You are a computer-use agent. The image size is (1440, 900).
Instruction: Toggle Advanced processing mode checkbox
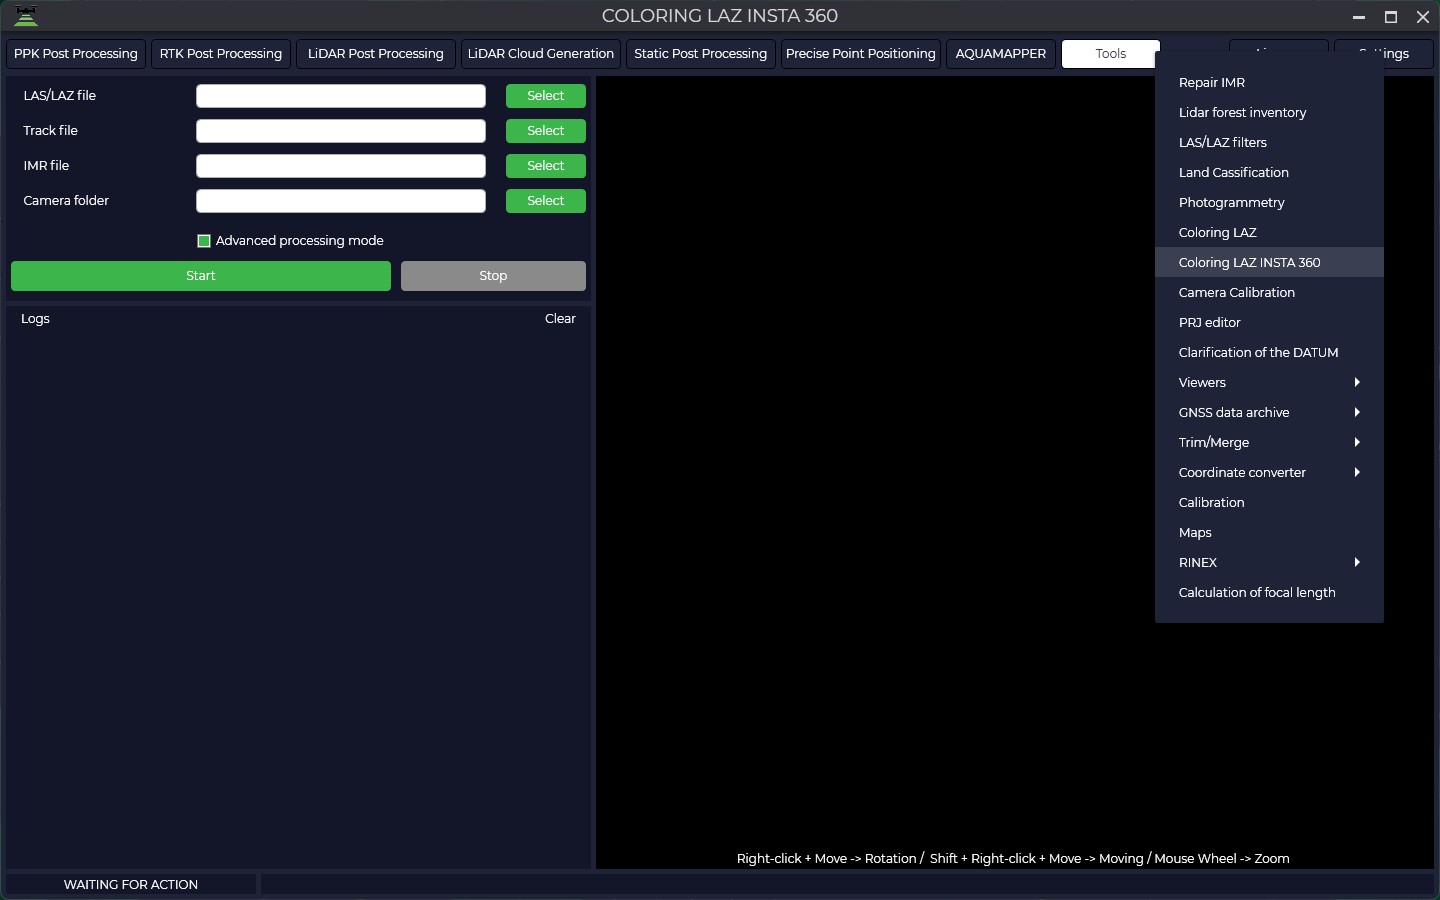point(204,241)
